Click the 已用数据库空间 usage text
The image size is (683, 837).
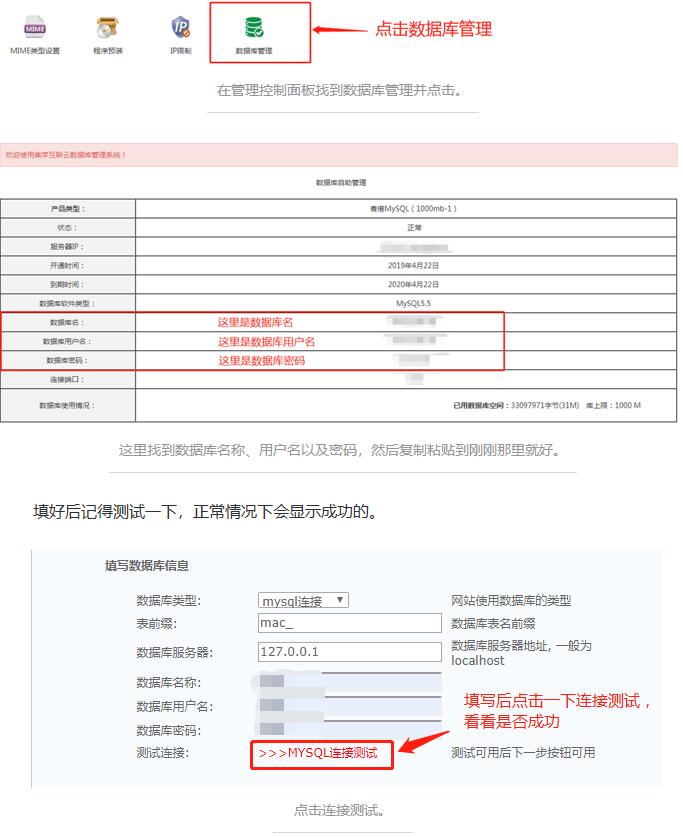[516, 406]
